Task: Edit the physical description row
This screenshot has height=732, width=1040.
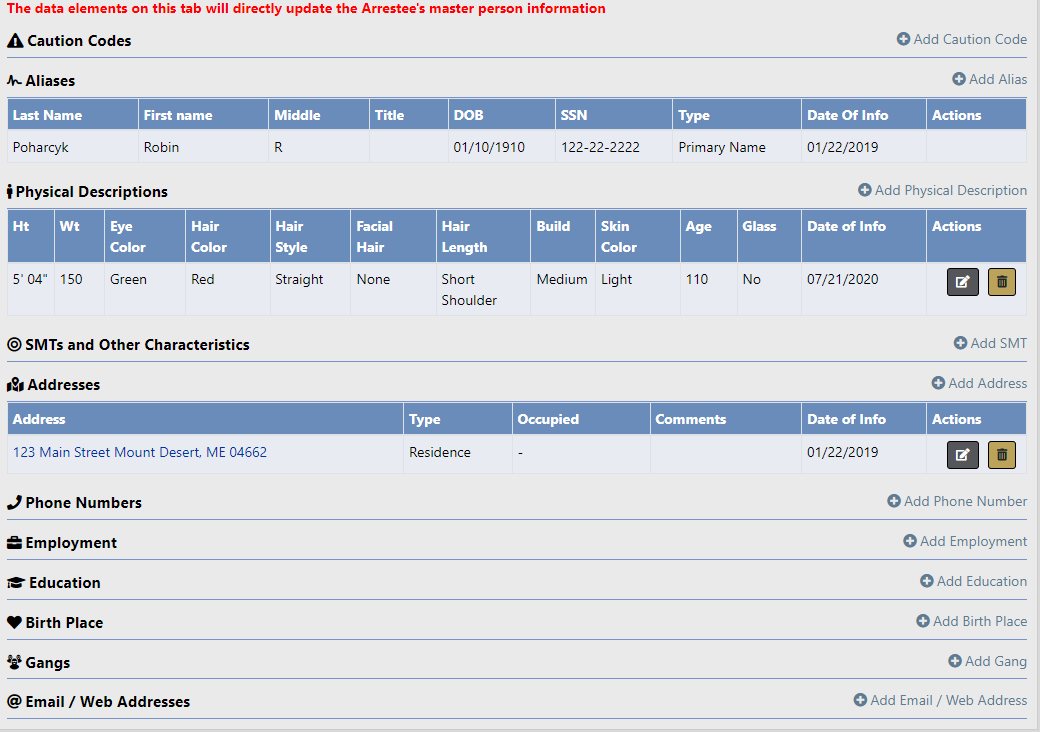Action: tap(962, 282)
